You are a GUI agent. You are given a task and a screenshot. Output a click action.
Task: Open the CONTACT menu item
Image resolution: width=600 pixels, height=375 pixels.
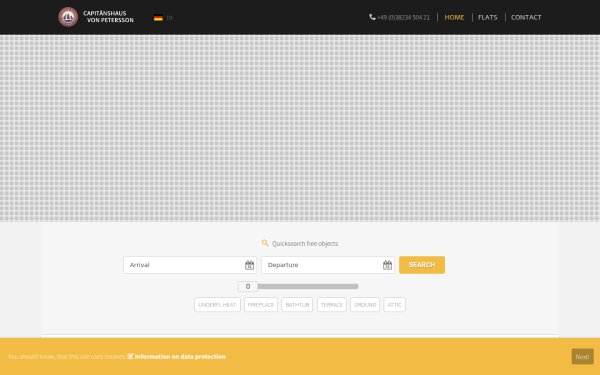point(526,17)
